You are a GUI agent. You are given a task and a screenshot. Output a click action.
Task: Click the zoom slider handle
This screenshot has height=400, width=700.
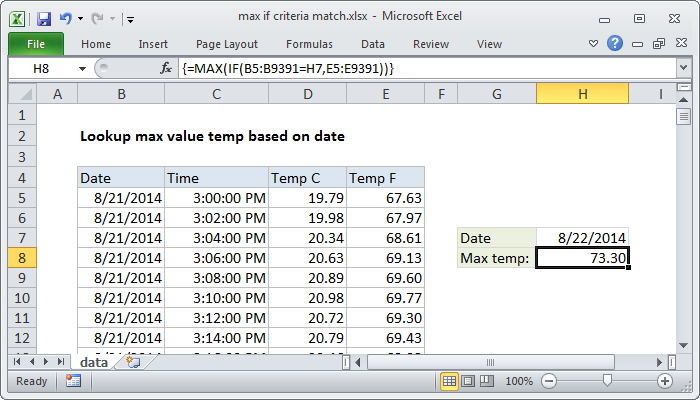click(x=607, y=381)
